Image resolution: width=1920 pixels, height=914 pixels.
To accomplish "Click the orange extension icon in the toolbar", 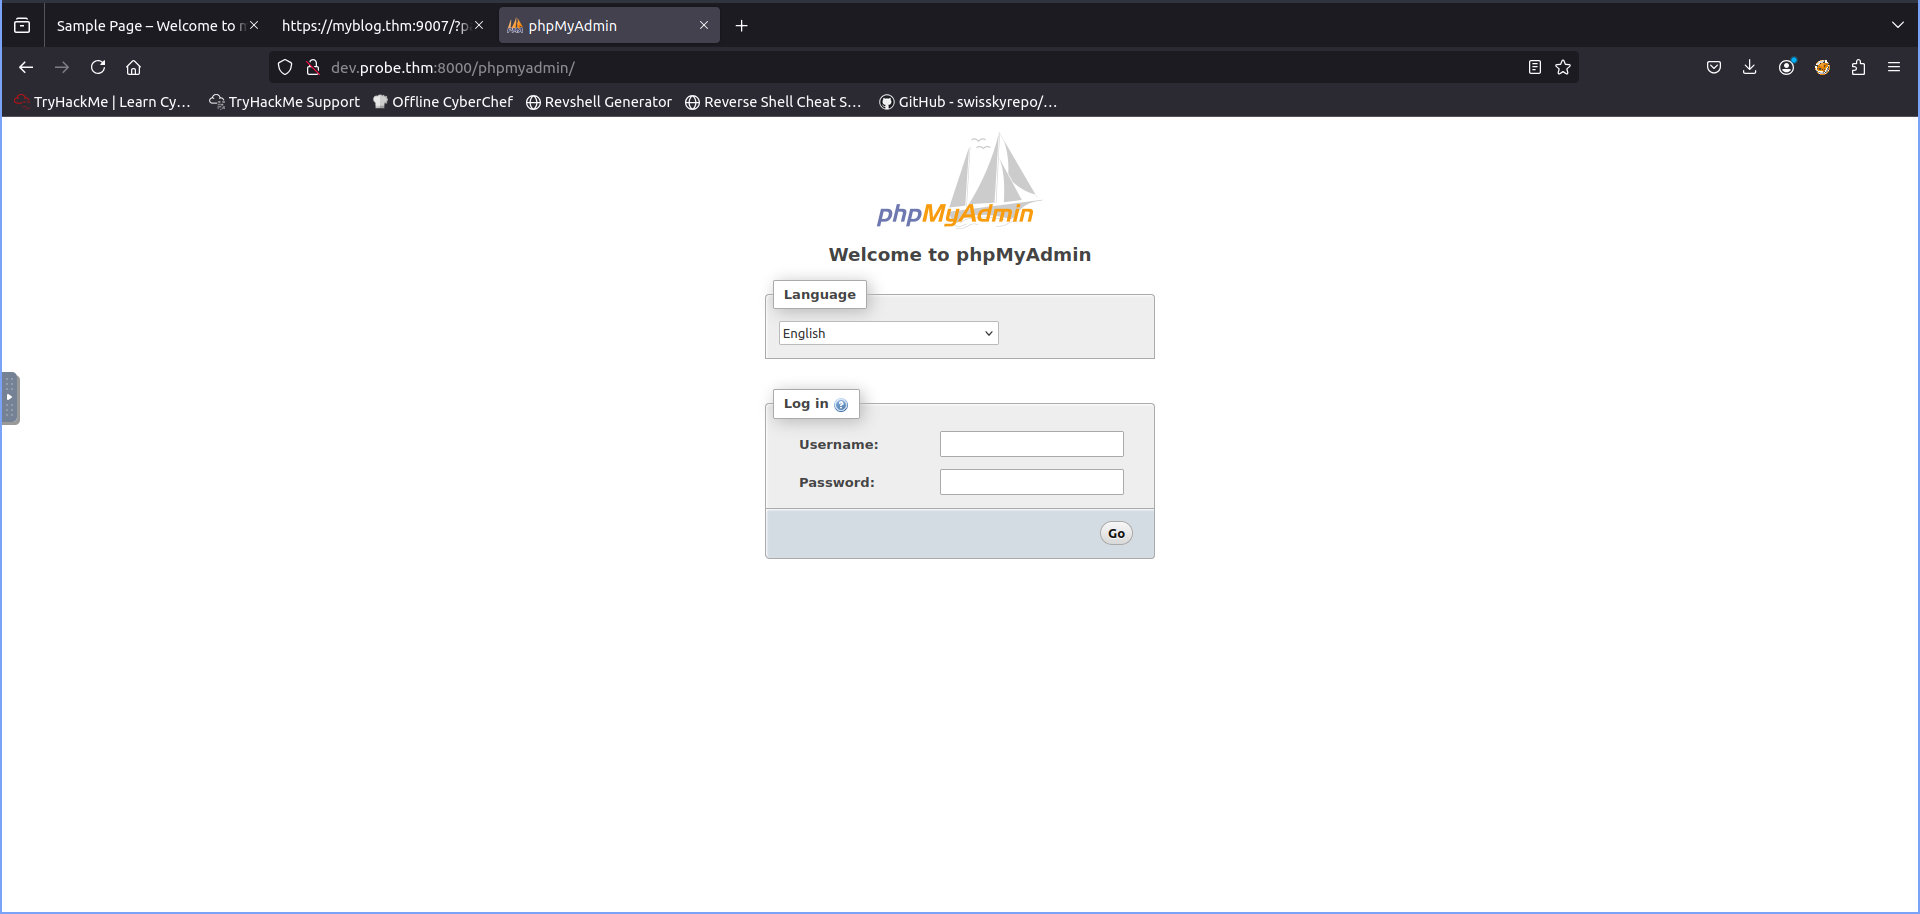I will [x=1822, y=67].
